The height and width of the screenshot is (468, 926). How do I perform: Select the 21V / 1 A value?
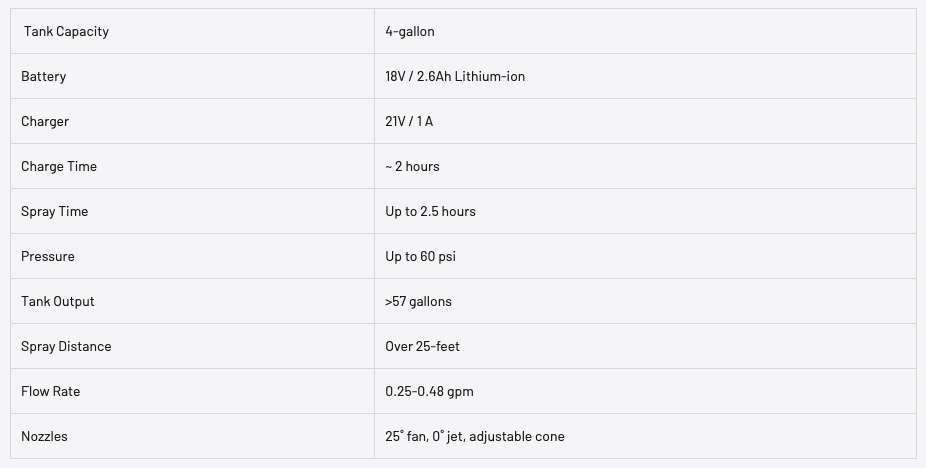(x=409, y=121)
